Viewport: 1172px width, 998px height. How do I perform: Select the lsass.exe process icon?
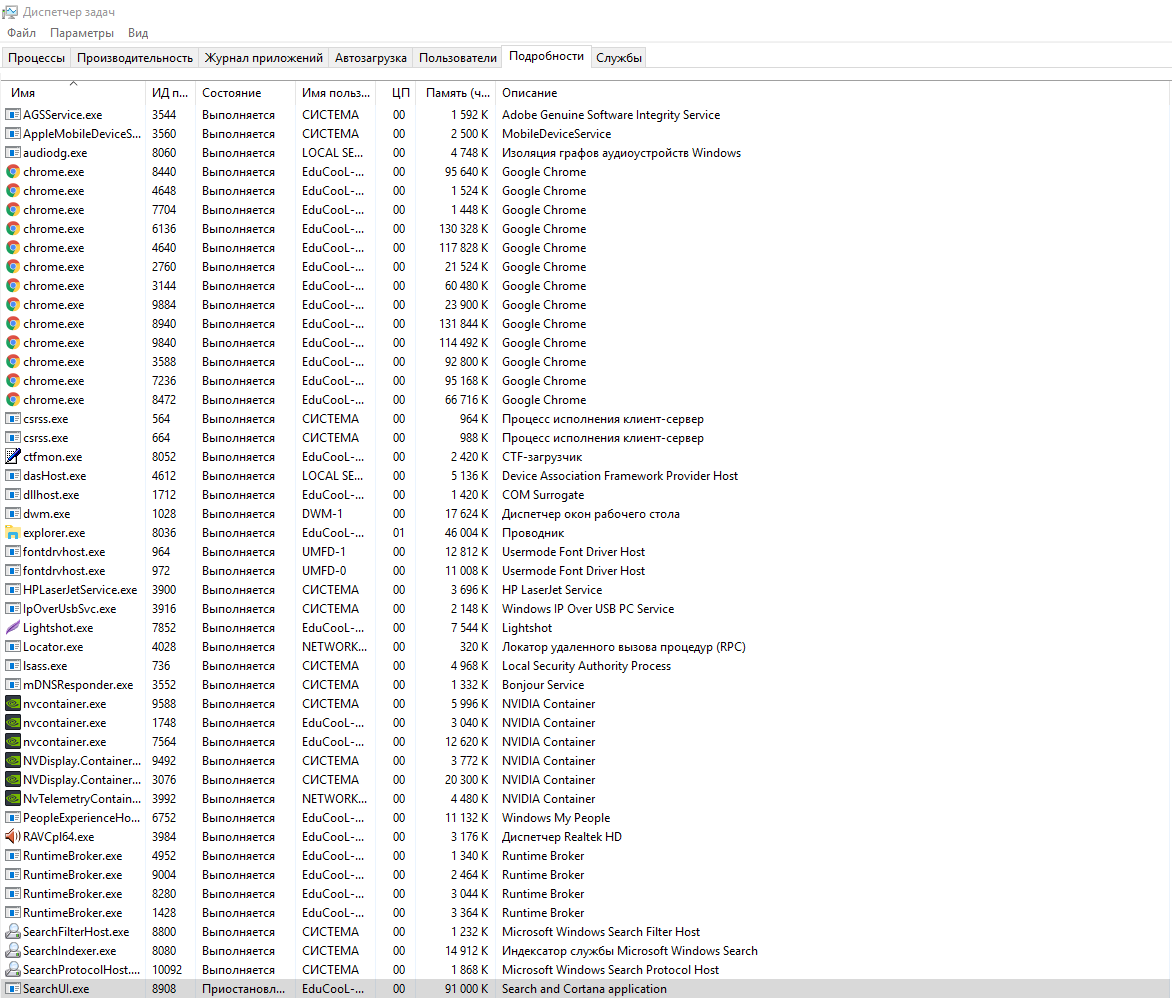(13, 665)
